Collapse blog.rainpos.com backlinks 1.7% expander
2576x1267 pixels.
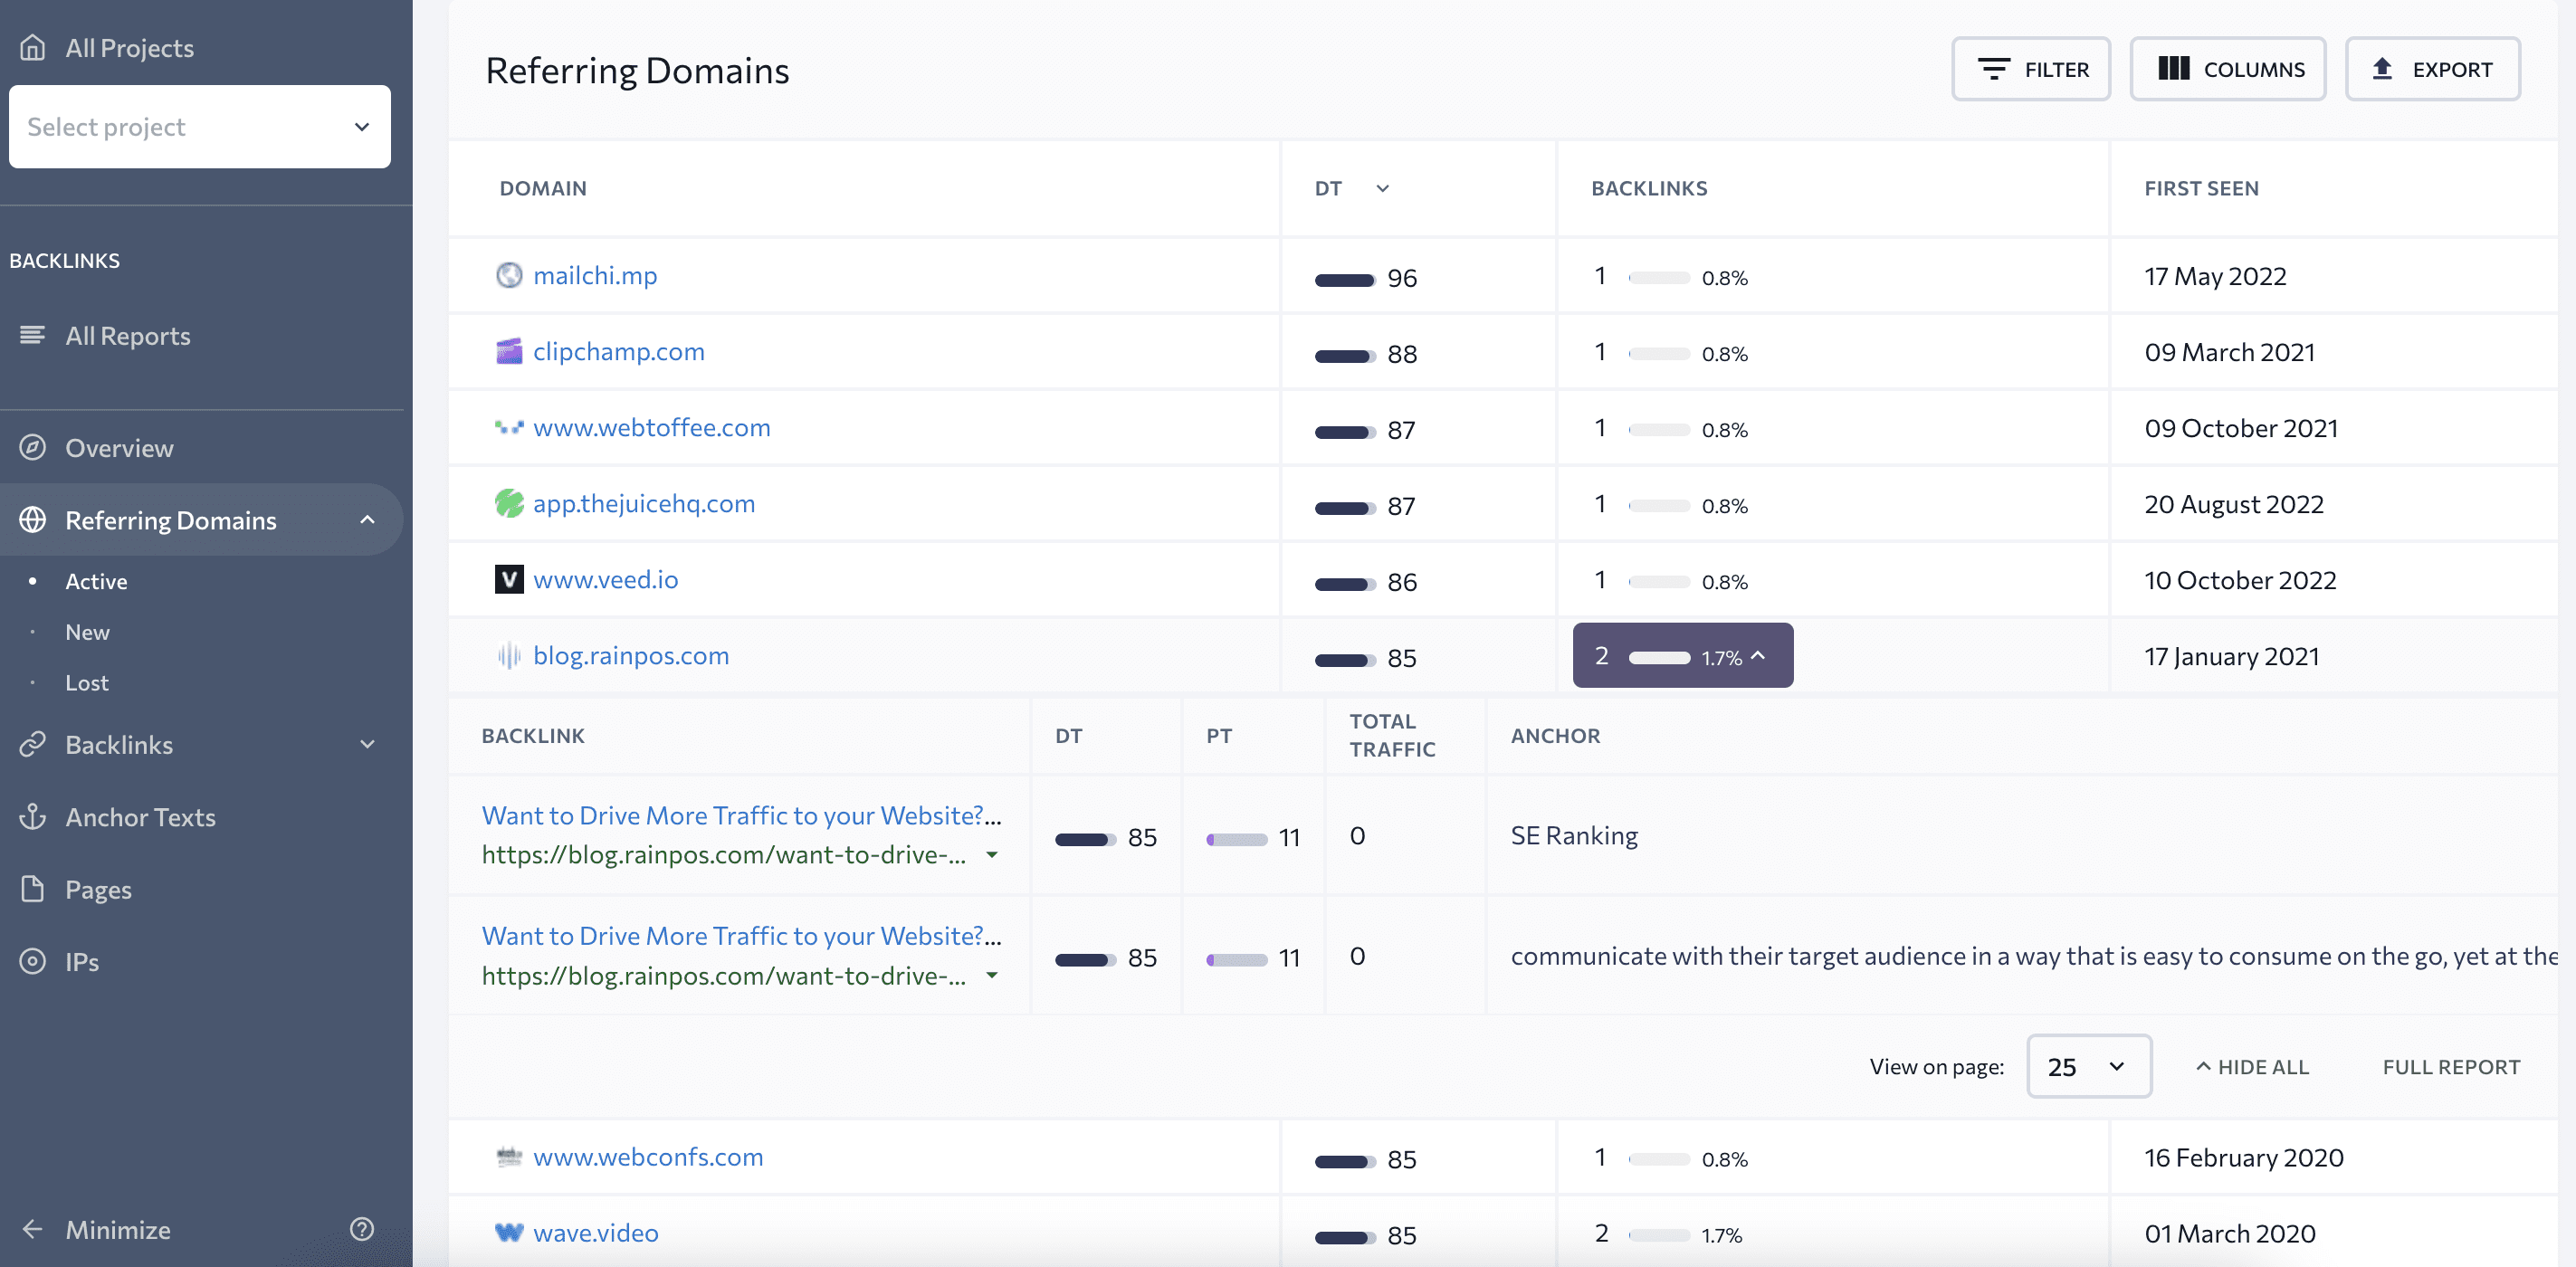pos(1682,655)
